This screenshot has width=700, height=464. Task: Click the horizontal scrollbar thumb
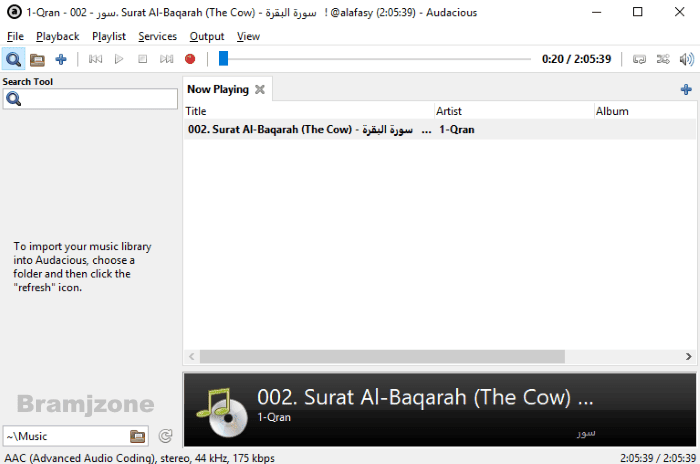coord(382,356)
